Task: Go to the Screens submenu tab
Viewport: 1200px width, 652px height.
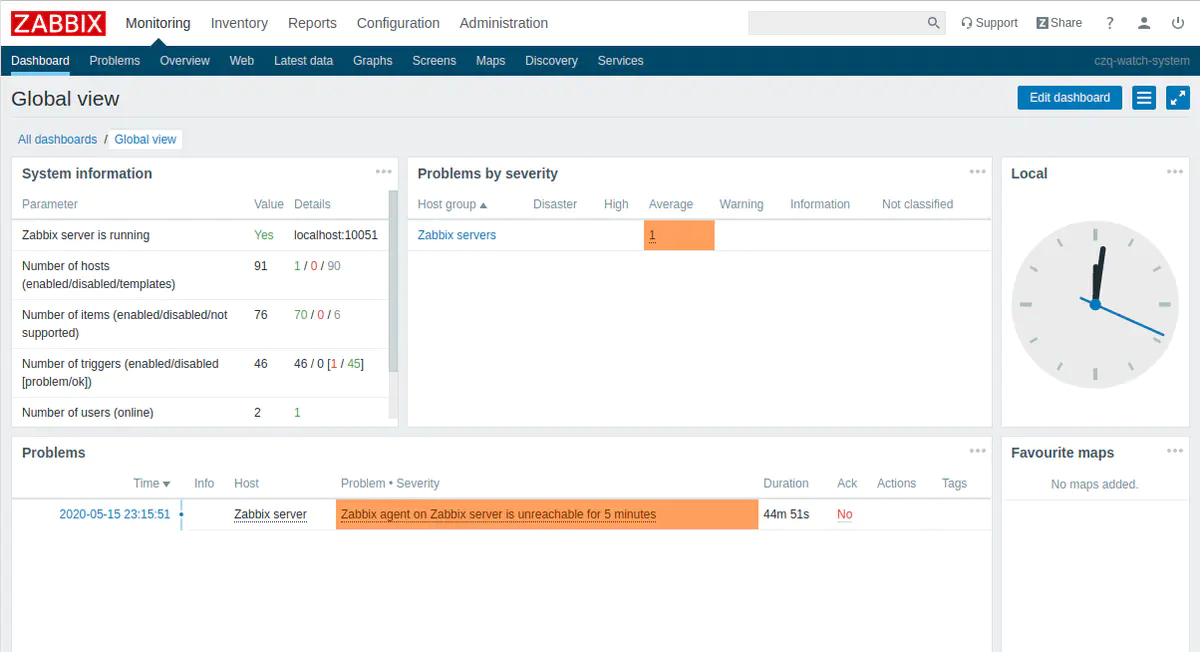Action: click(x=434, y=61)
